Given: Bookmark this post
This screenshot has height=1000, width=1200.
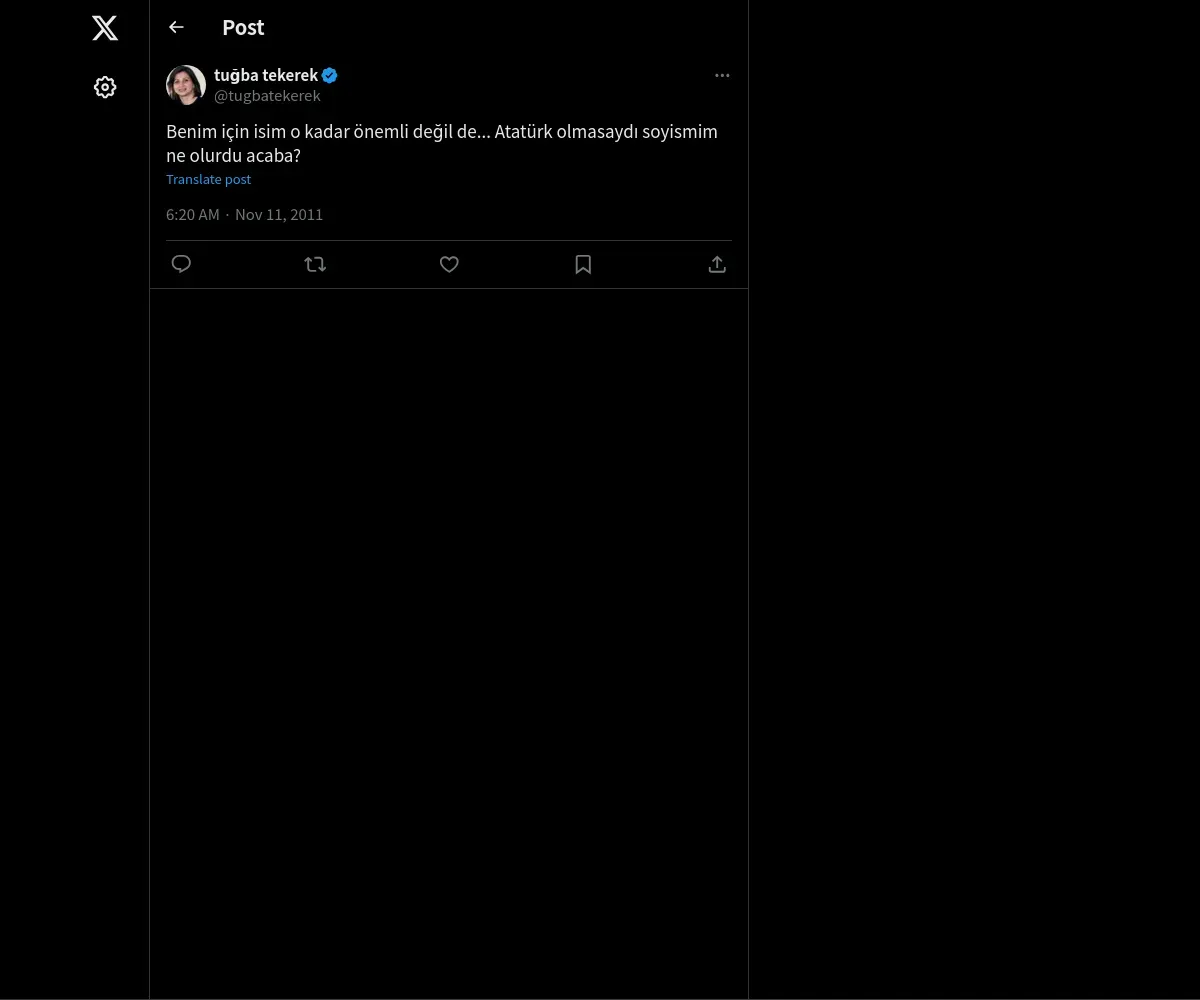Looking at the screenshot, I should [x=583, y=264].
